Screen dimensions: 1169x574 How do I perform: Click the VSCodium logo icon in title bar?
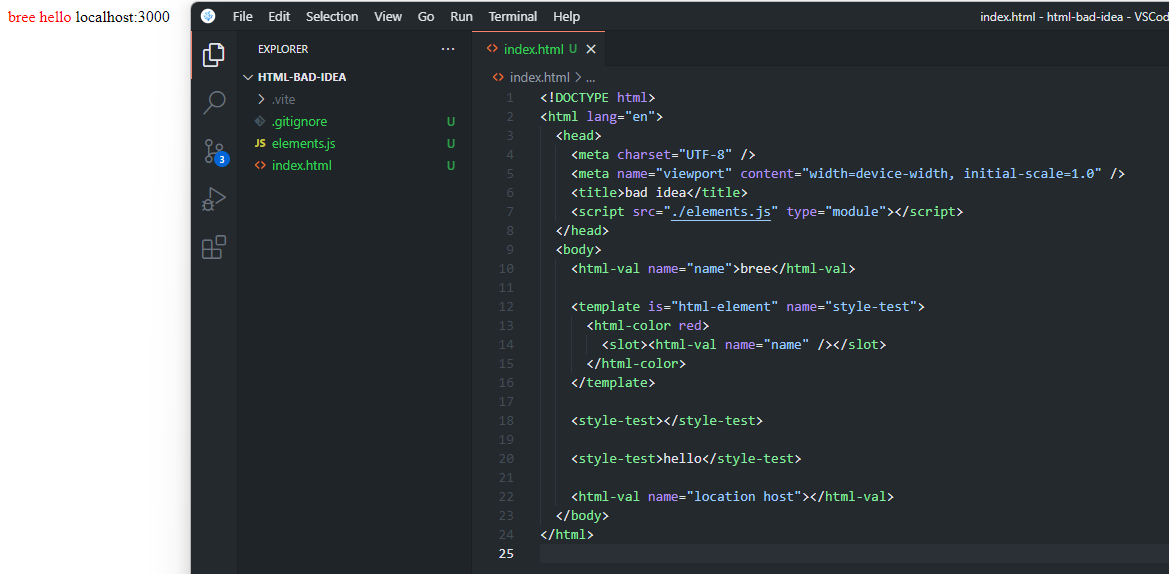208,16
